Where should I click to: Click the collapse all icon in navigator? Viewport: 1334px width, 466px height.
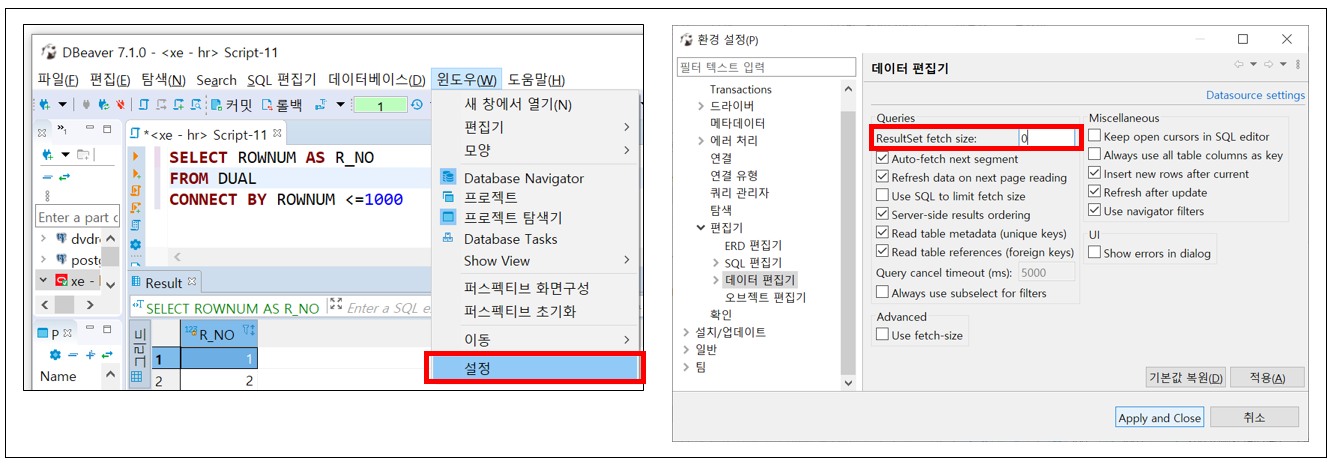click(46, 176)
